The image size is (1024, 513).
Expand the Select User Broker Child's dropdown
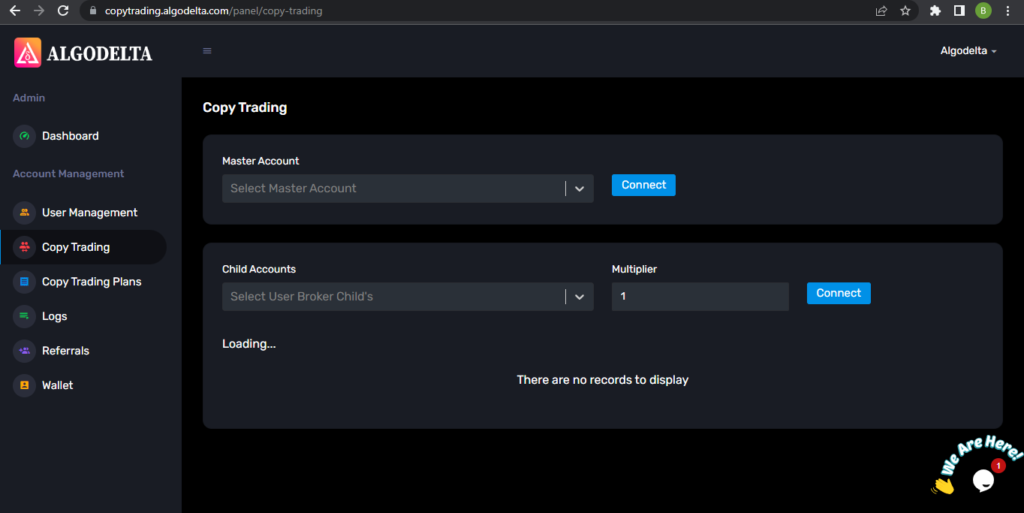408,297
